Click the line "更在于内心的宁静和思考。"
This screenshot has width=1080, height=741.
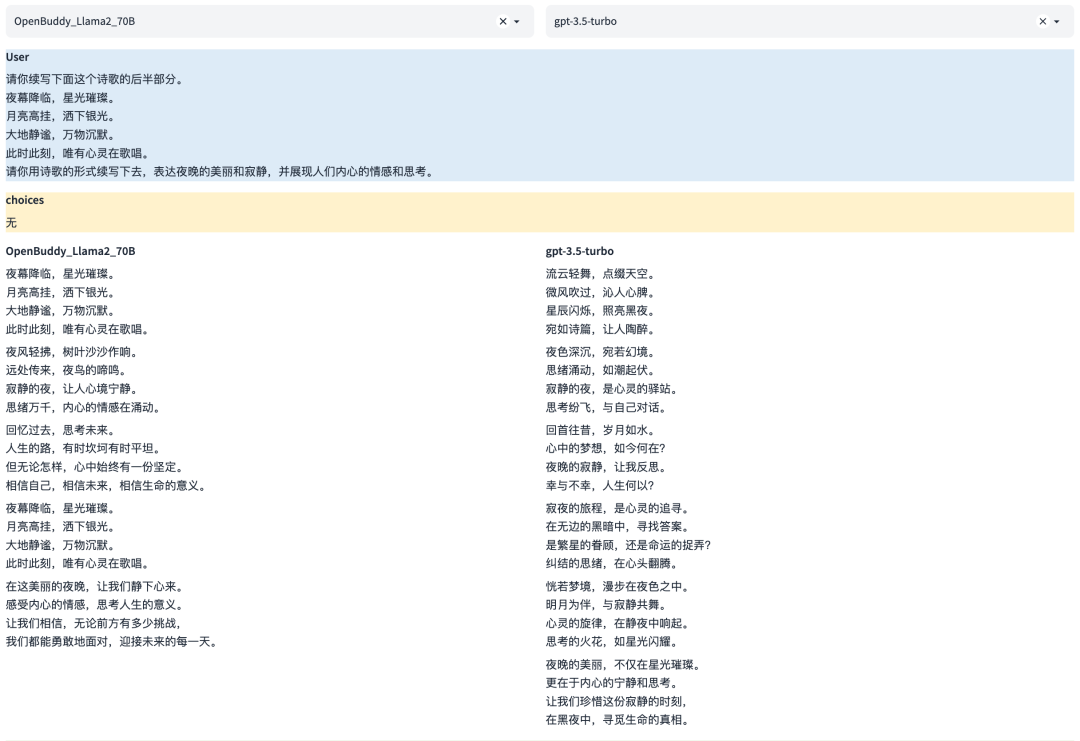[613, 683]
